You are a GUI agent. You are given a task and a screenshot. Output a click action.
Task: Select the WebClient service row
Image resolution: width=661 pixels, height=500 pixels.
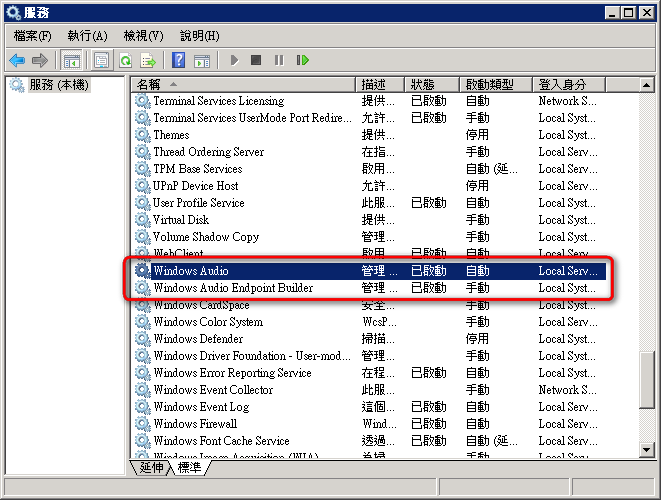tap(370, 254)
